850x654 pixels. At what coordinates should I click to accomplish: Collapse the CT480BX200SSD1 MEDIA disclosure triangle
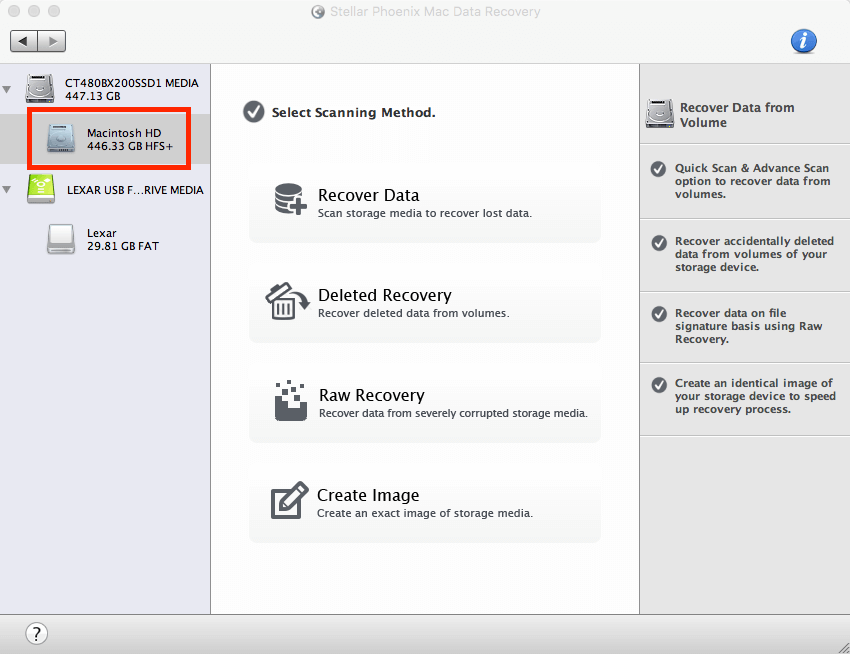[x=9, y=90]
